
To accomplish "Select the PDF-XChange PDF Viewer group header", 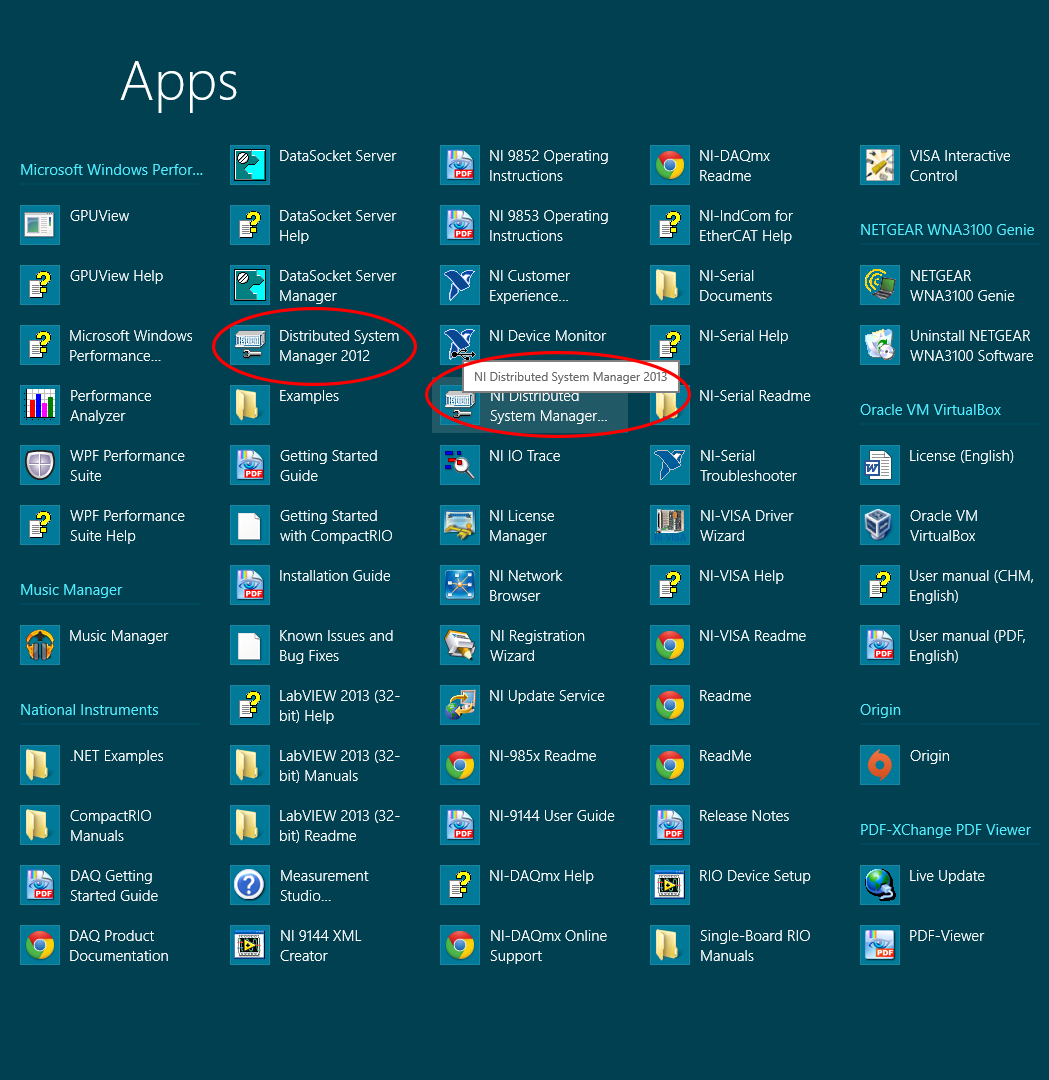I will [x=945, y=830].
